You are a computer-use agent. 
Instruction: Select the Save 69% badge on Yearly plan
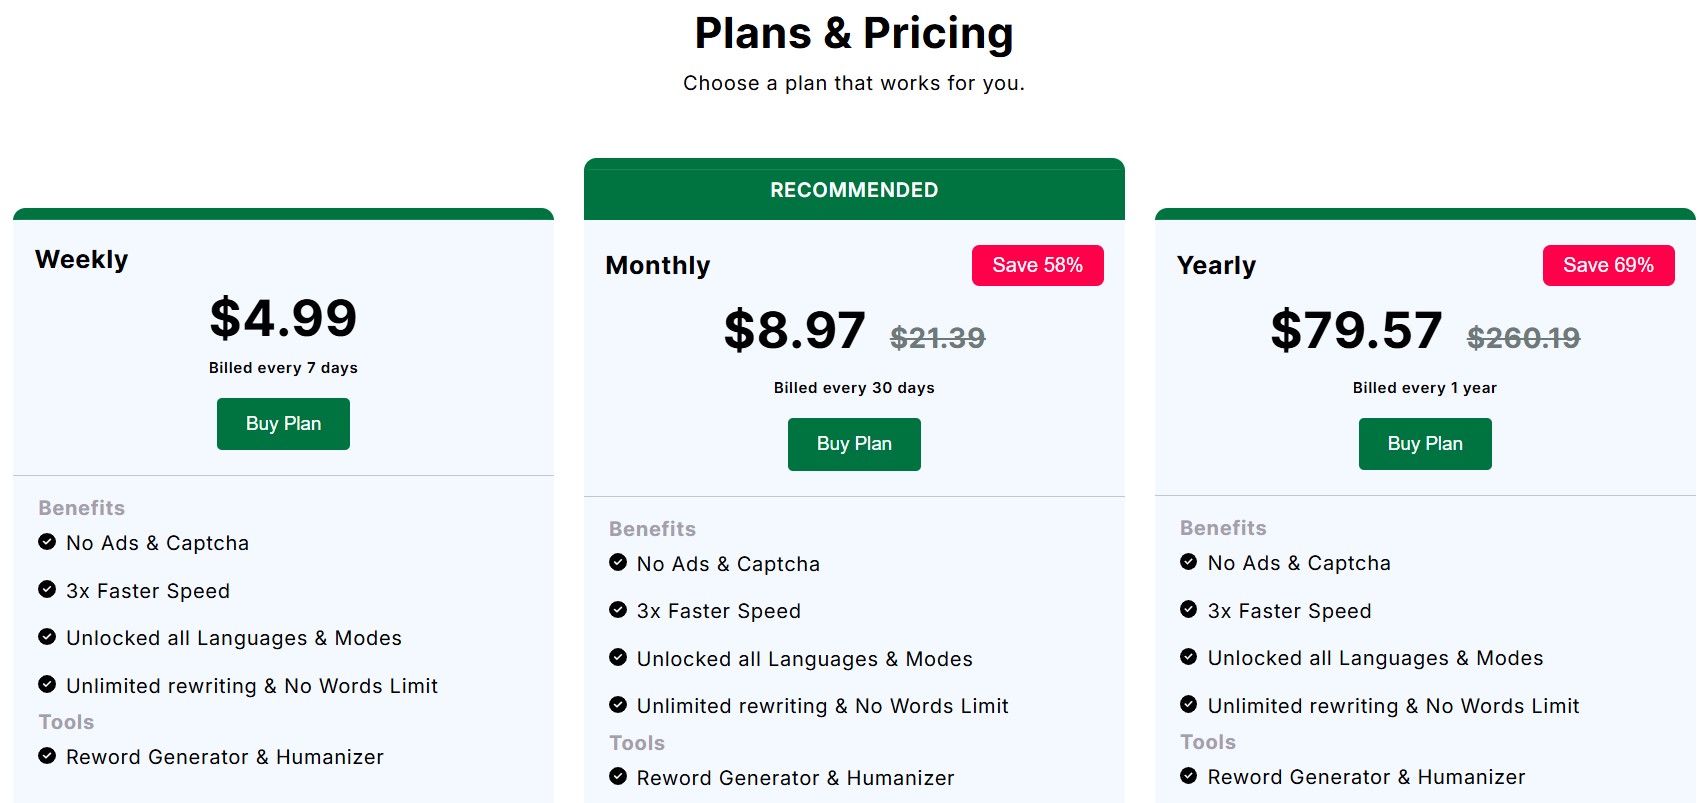point(1608,265)
